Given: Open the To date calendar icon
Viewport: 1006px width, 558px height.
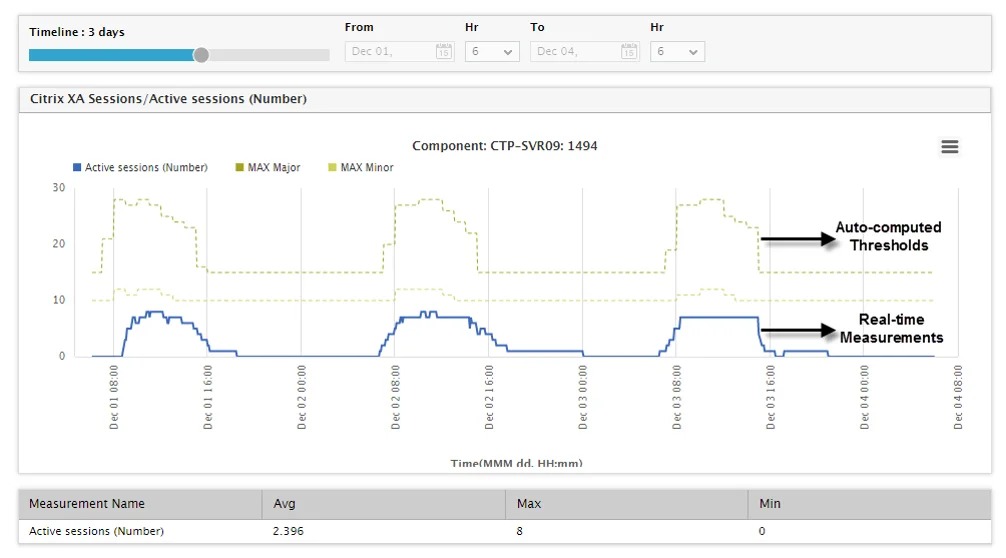Looking at the screenshot, I should click(629, 51).
